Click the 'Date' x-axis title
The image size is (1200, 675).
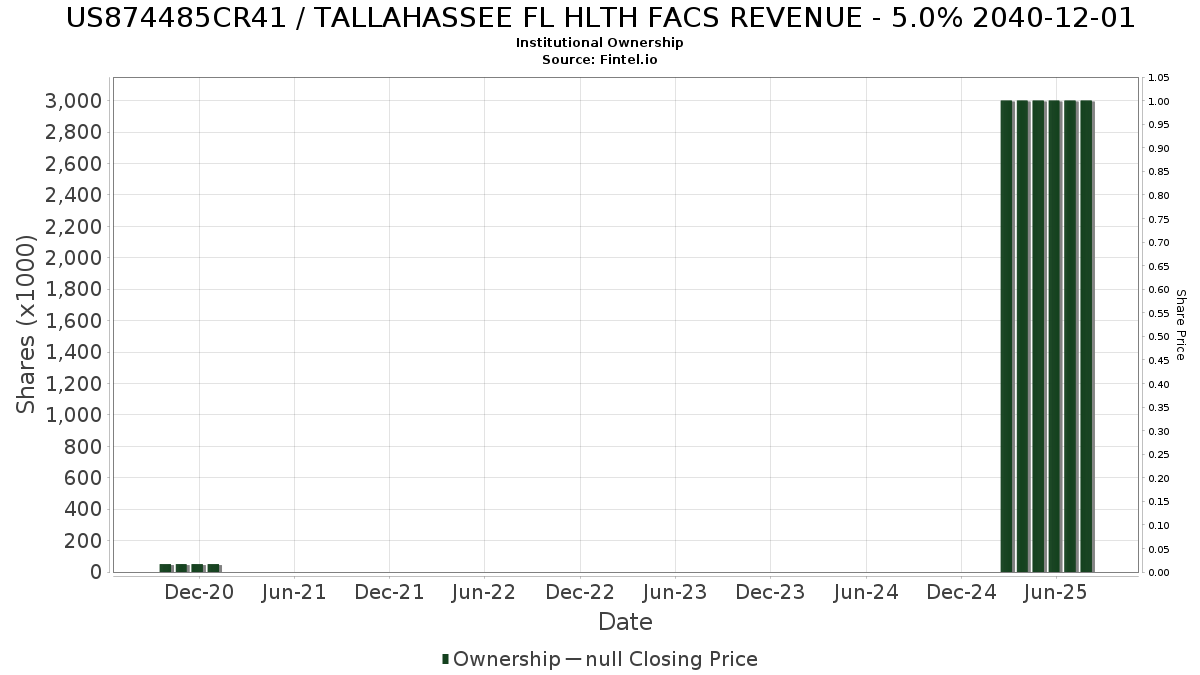pyautogui.click(x=625, y=622)
